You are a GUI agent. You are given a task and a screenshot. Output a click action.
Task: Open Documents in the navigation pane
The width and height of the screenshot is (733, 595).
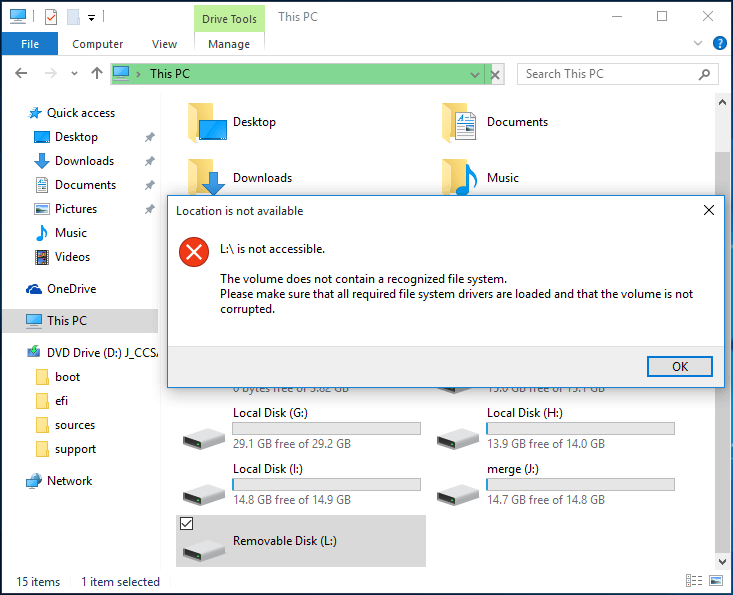coord(85,185)
